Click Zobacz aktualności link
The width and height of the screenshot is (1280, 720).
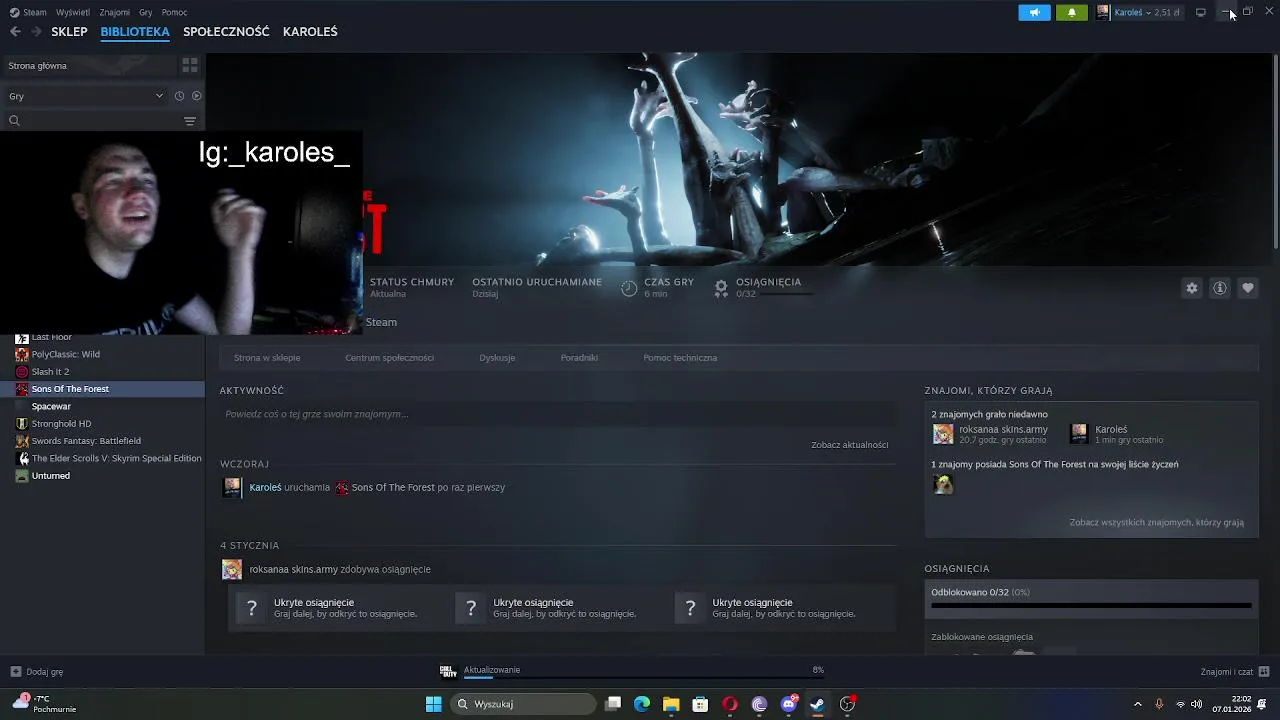[x=850, y=445]
